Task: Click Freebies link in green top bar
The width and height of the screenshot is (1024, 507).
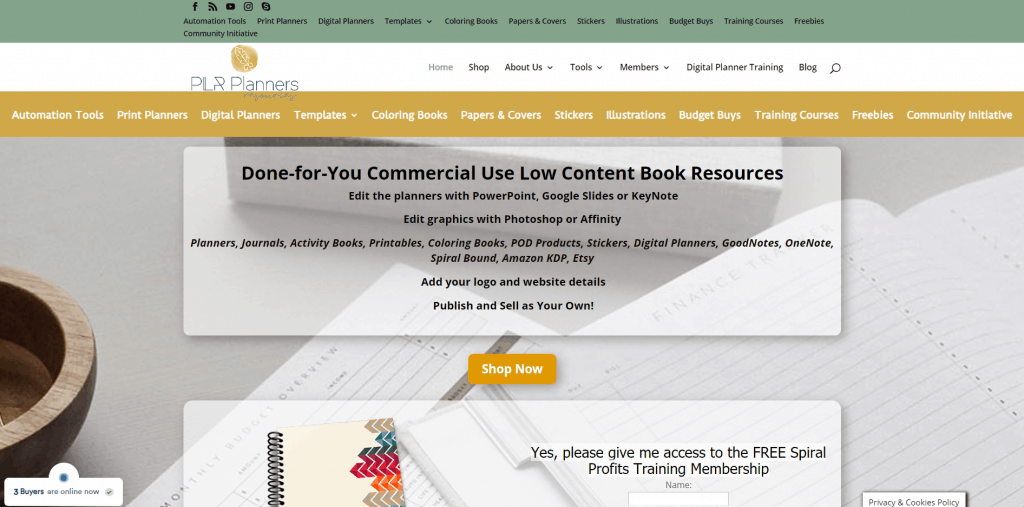Action: 809,21
